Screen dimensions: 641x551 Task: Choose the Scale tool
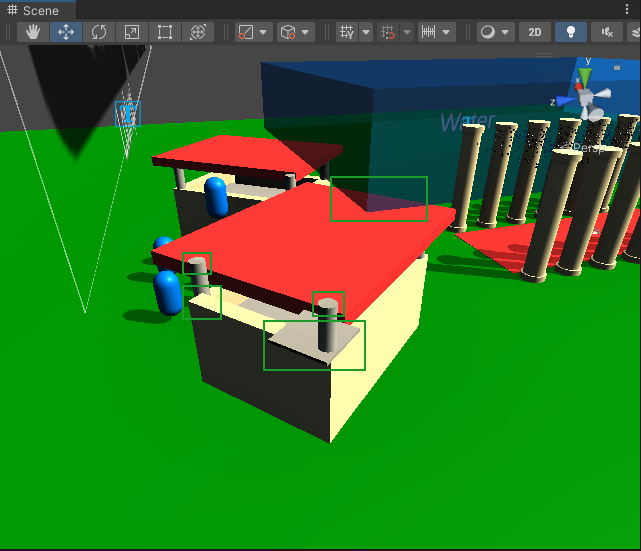[x=132, y=32]
